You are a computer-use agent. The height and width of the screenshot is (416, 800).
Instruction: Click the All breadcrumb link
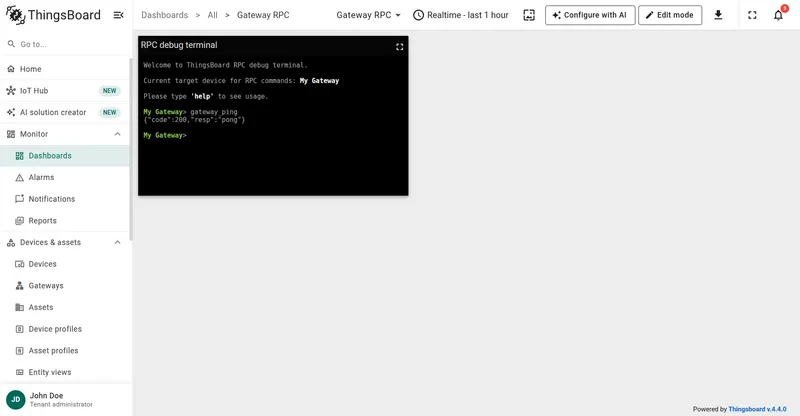tap(212, 15)
